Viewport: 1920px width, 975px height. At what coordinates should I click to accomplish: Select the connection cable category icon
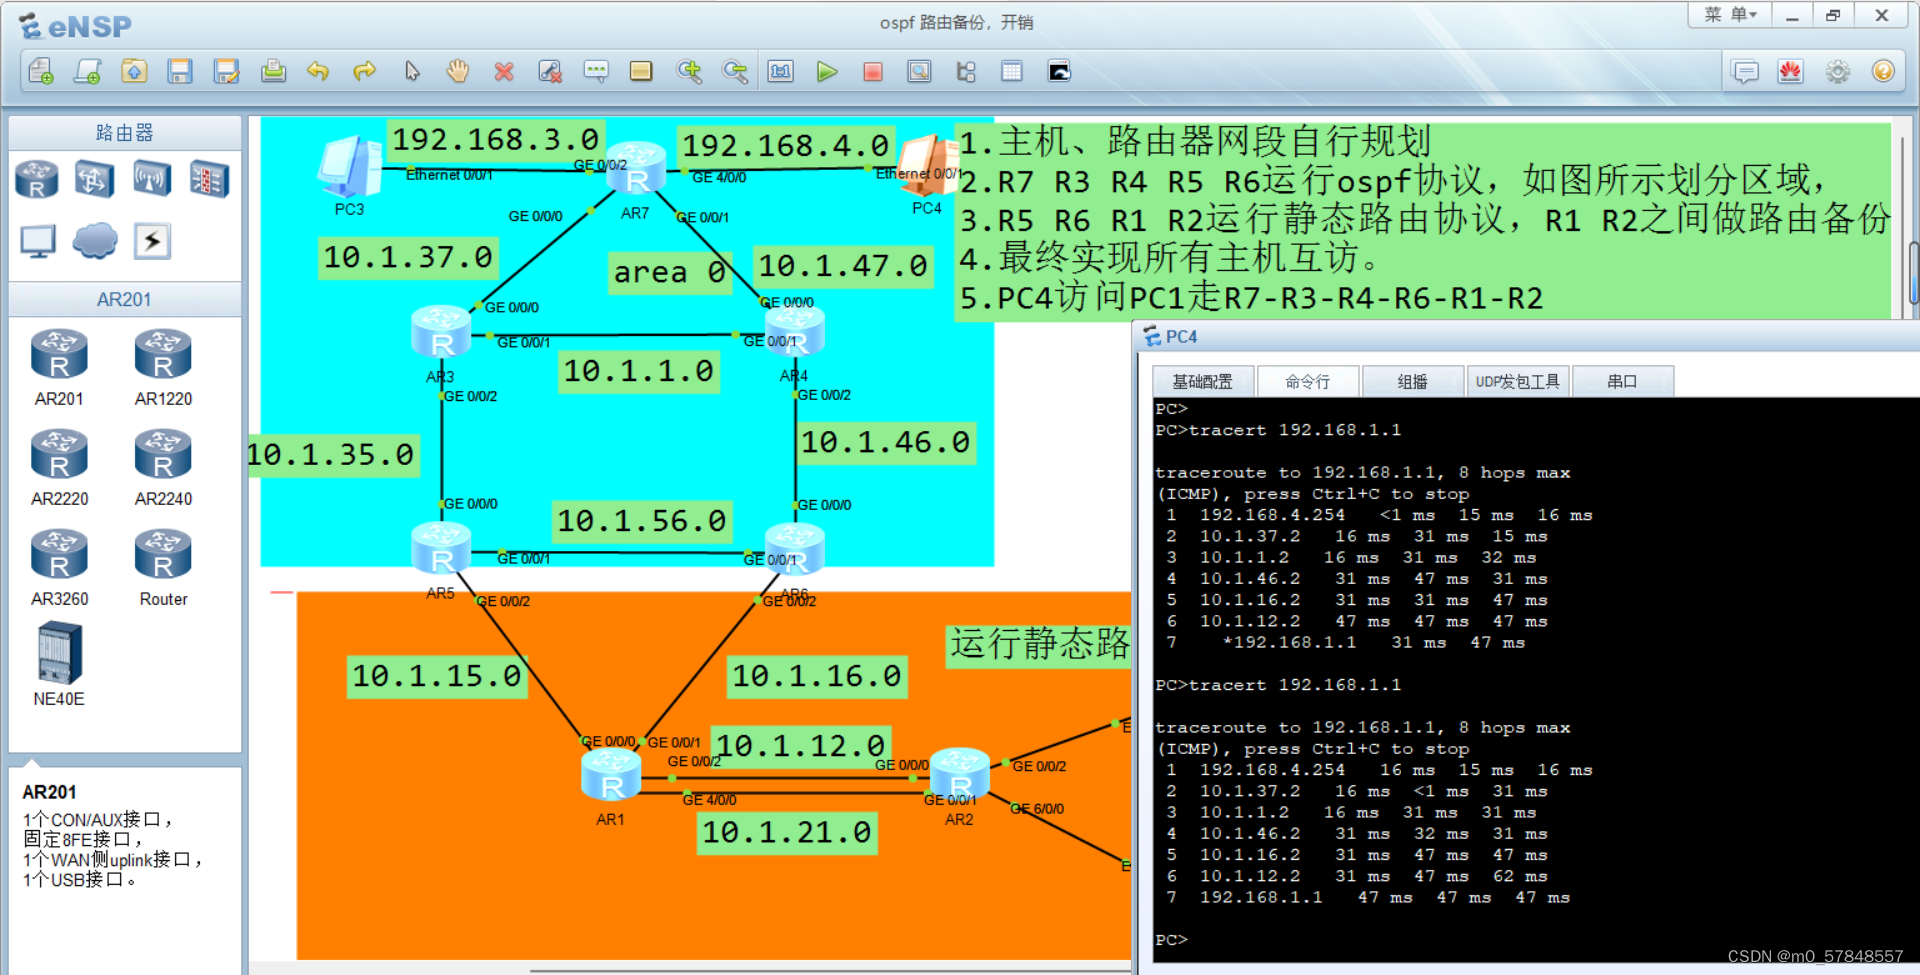pyautogui.click(x=152, y=241)
